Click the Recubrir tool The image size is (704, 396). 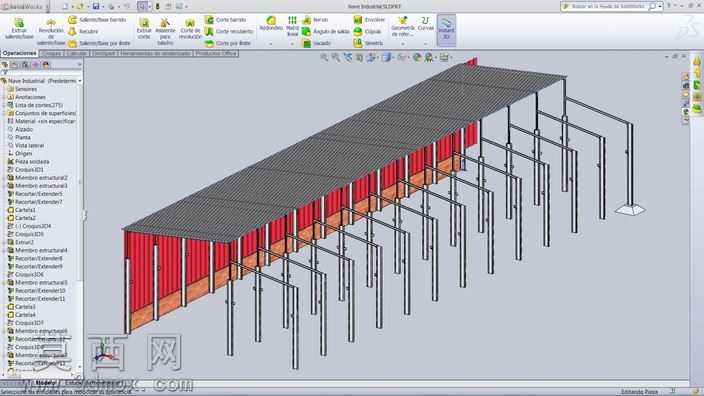tap(84, 31)
